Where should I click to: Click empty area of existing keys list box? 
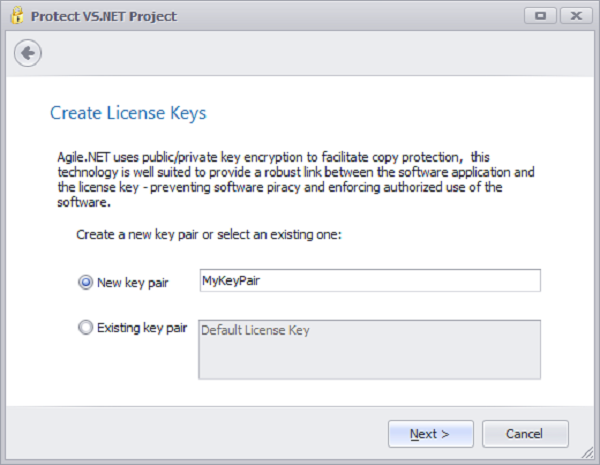click(x=370, y=360)
